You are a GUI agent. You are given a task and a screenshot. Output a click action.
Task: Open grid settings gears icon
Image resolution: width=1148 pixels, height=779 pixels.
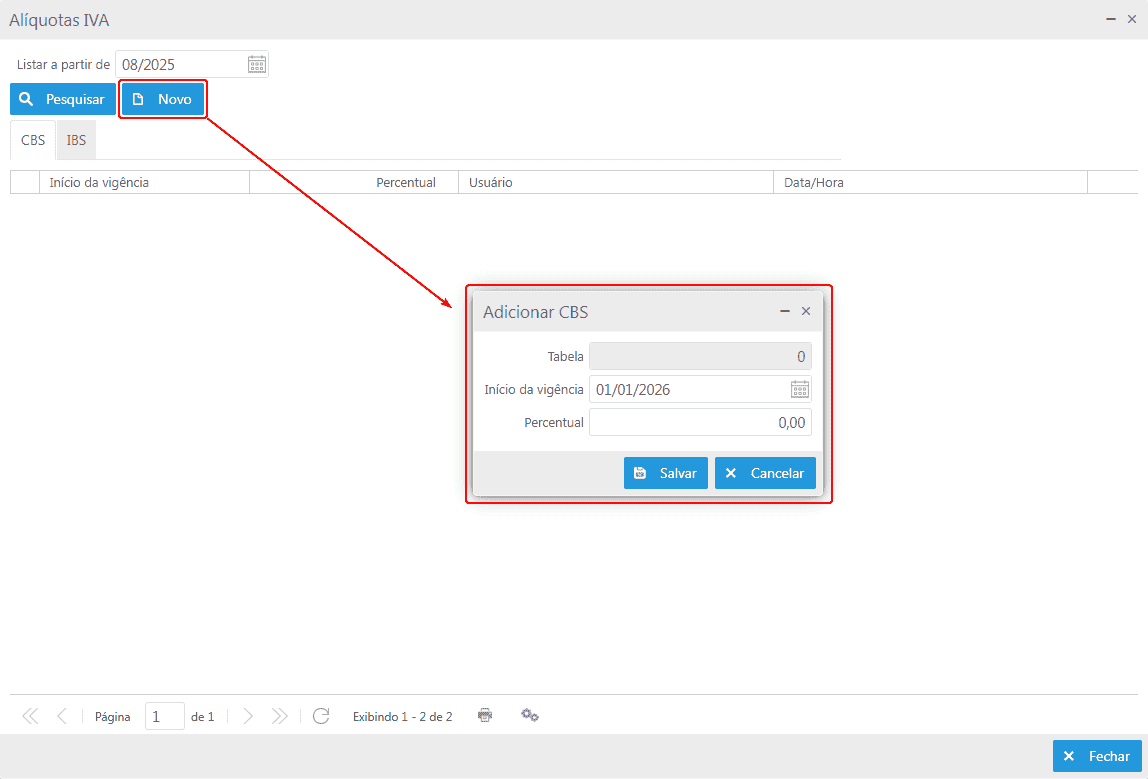(x=530, y=715)
